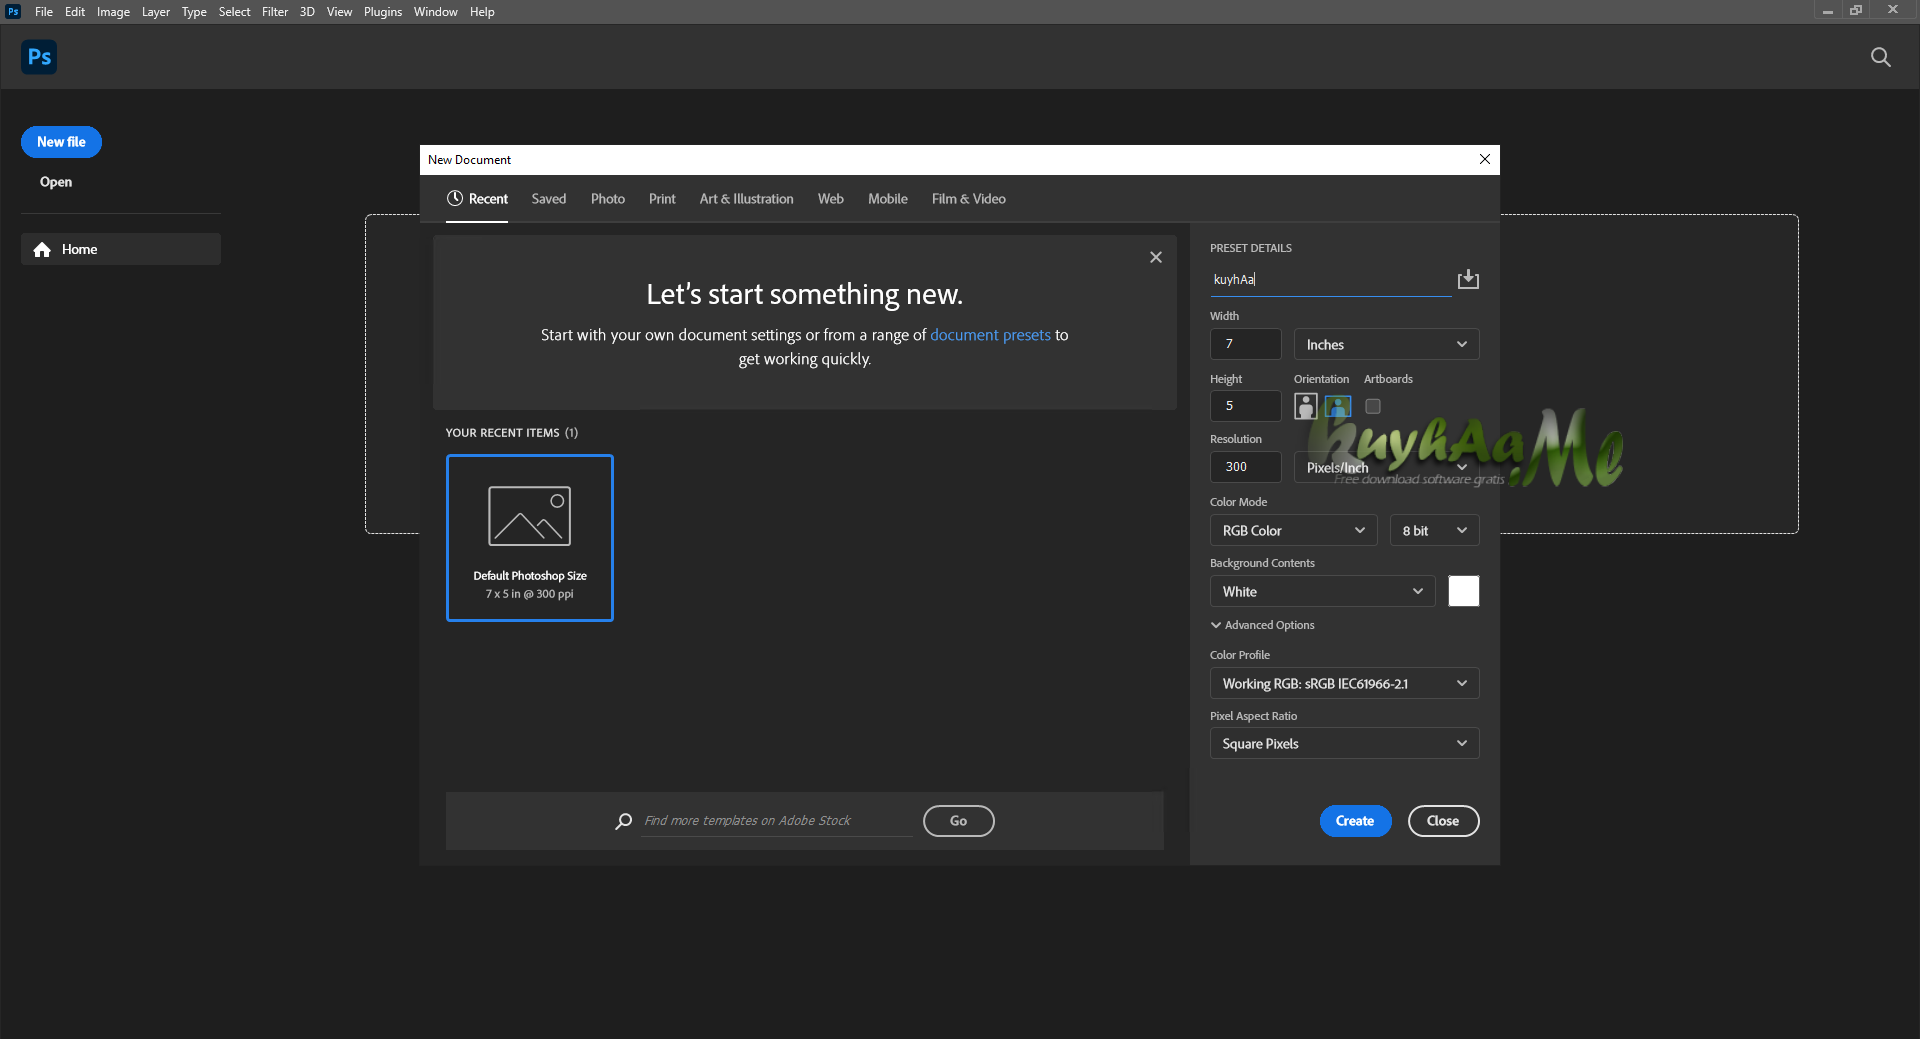The height and width of the screenshot is (1039, 1920).
Task: Click the Width value field
Action: click(1245, 344)
